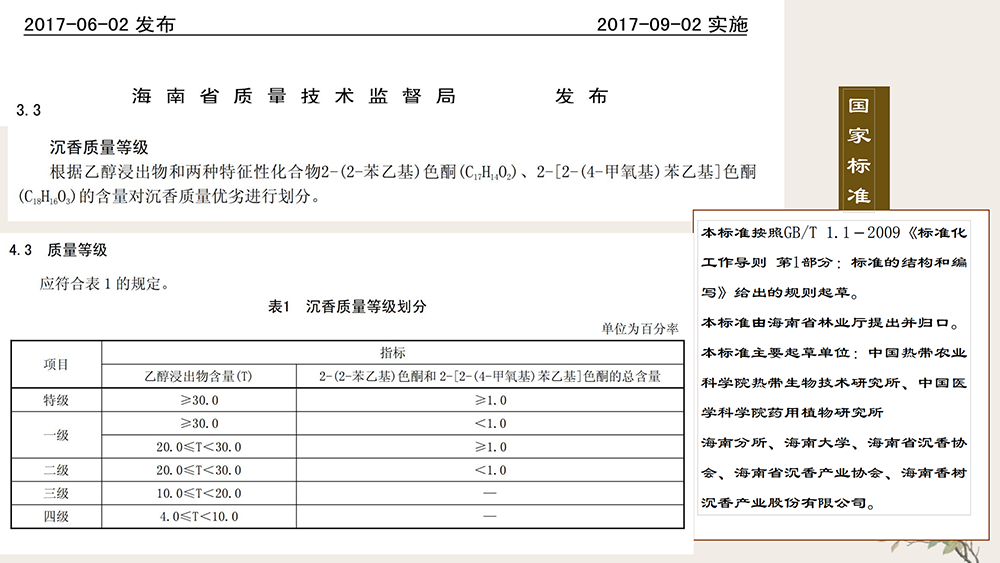Select the "指标" table header cell

click(392, 353)
